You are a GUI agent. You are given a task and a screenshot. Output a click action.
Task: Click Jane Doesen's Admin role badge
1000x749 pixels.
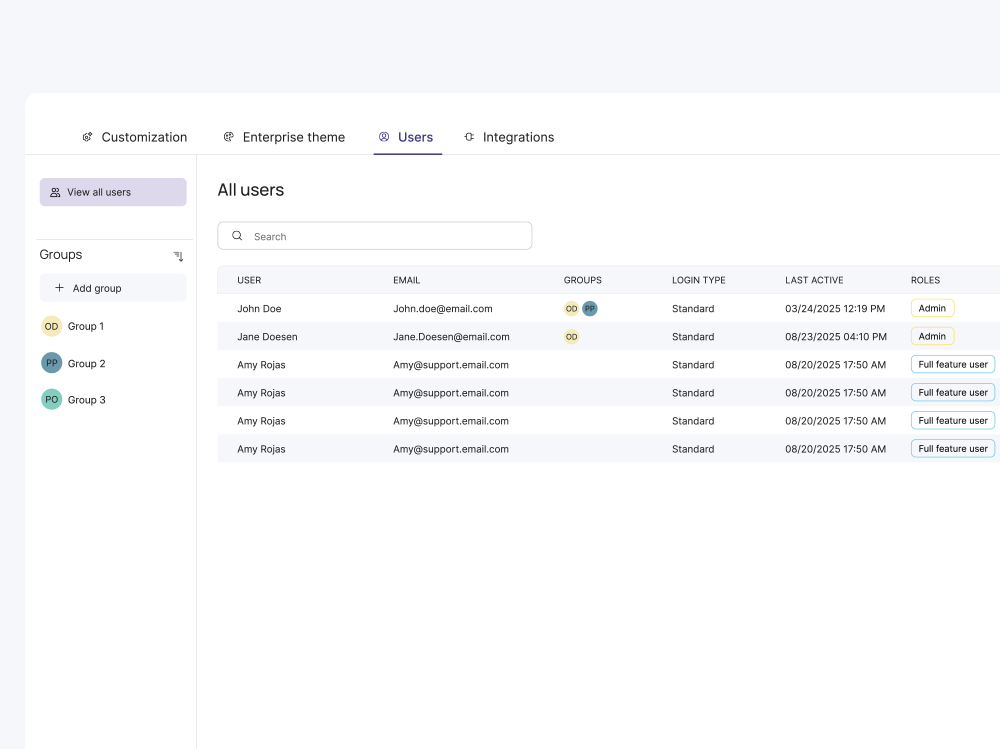click(932, 336)
